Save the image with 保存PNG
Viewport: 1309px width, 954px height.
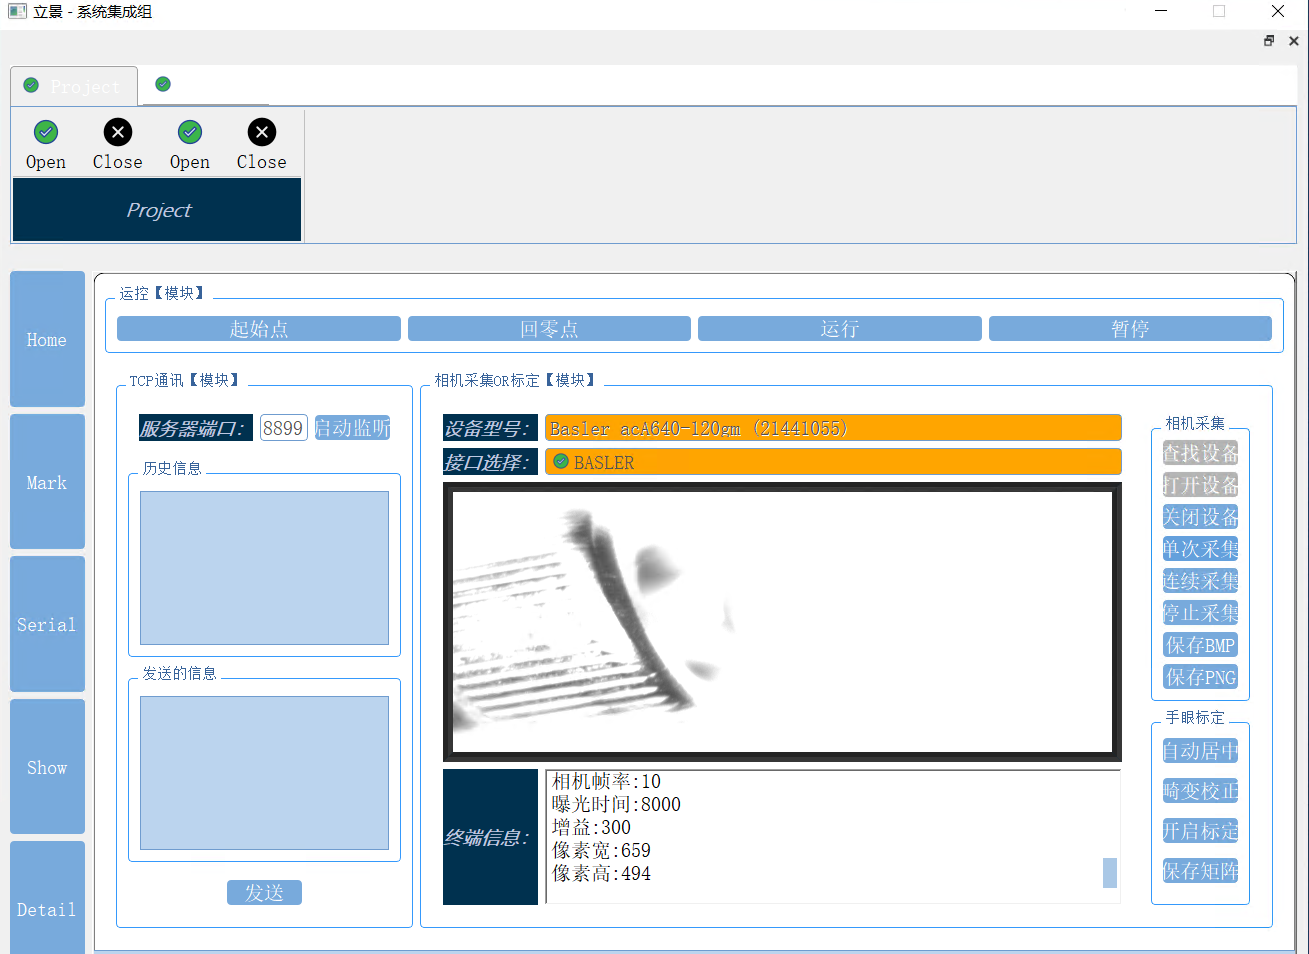click(x=1200, y=677)
